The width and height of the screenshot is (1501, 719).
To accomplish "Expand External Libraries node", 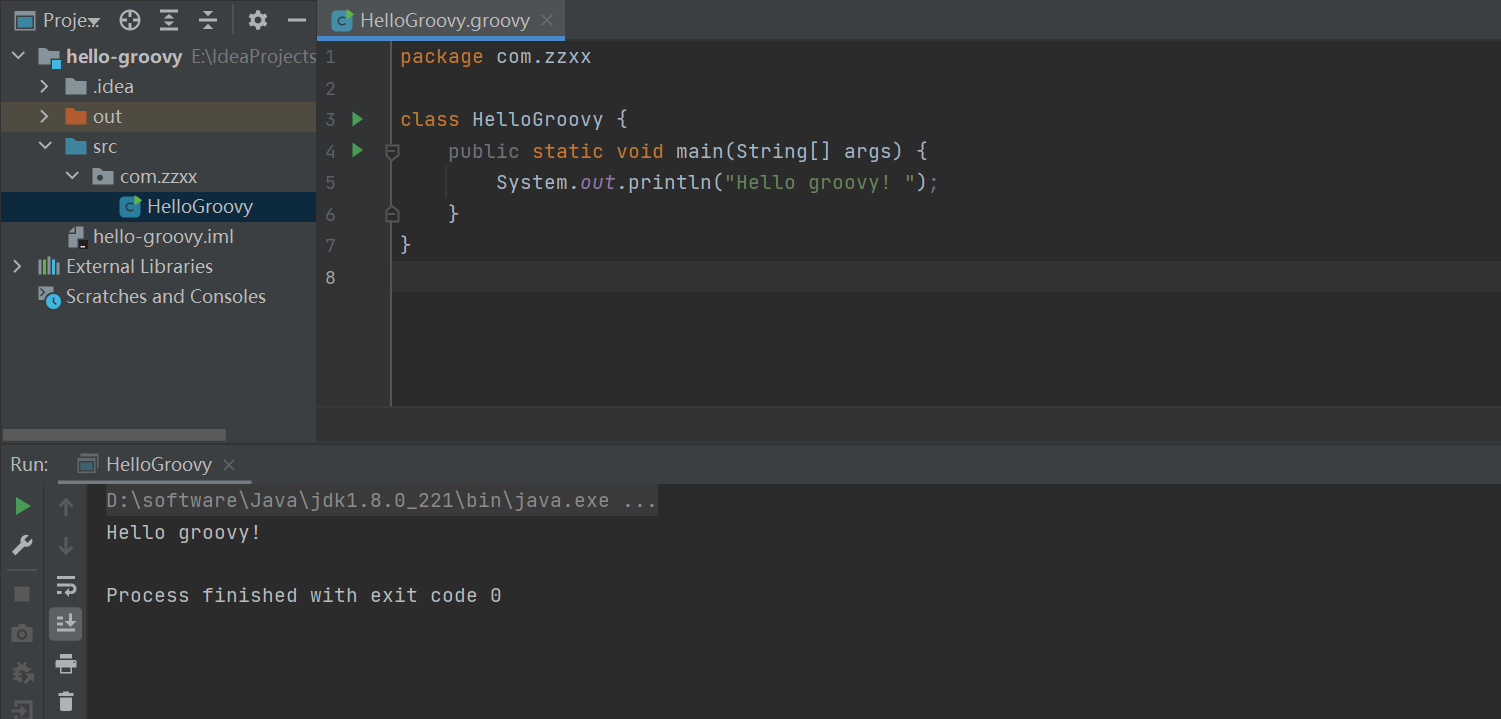I will point(17,267).
